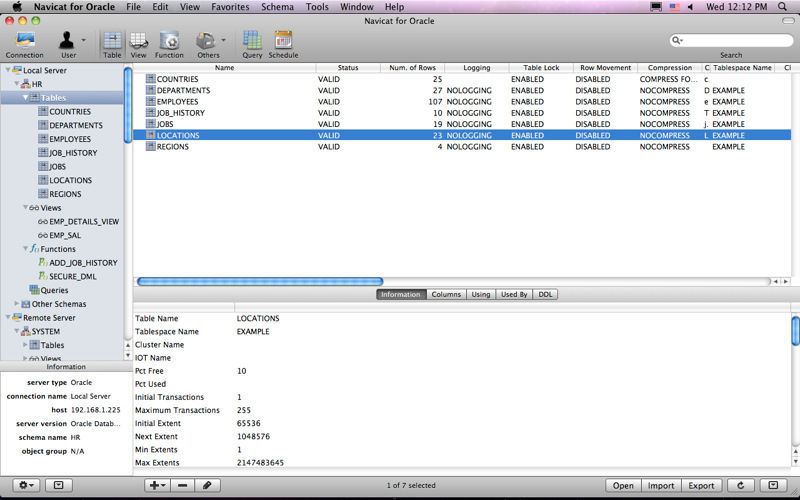Click the Export button
Image resolution: width=800 pixels, height=500 pixels.
[x=701, y=485]
